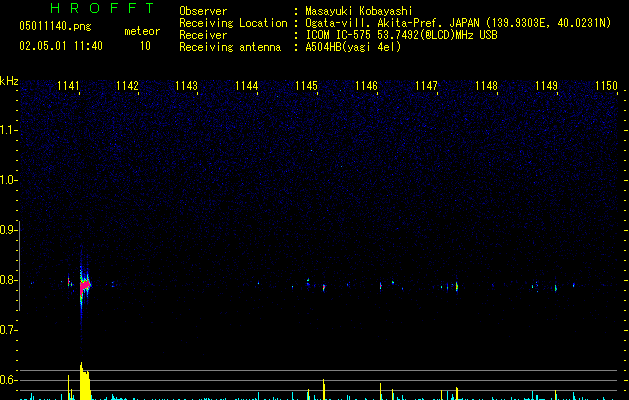This screenshot has width=629, height=400.
Task: Click the 1.0 kHz frequency label
Action: [8, 180]
